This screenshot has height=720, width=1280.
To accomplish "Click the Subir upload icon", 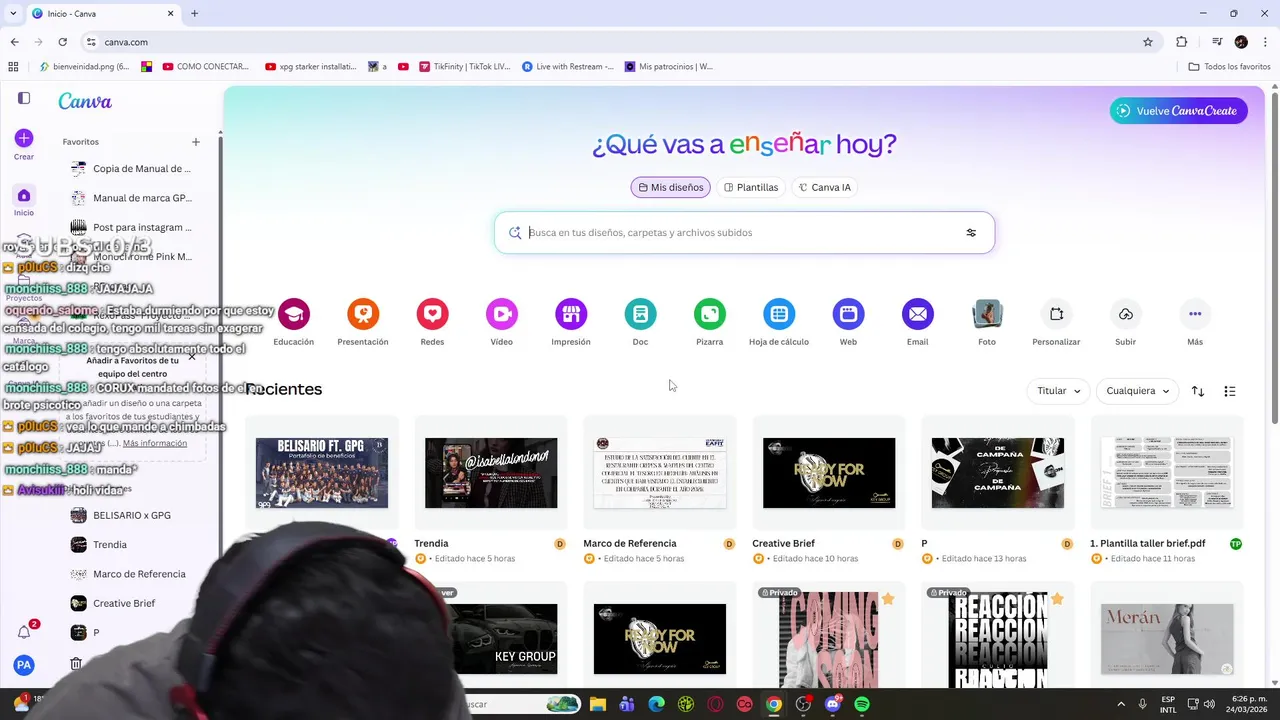I will coord(1126,314).
